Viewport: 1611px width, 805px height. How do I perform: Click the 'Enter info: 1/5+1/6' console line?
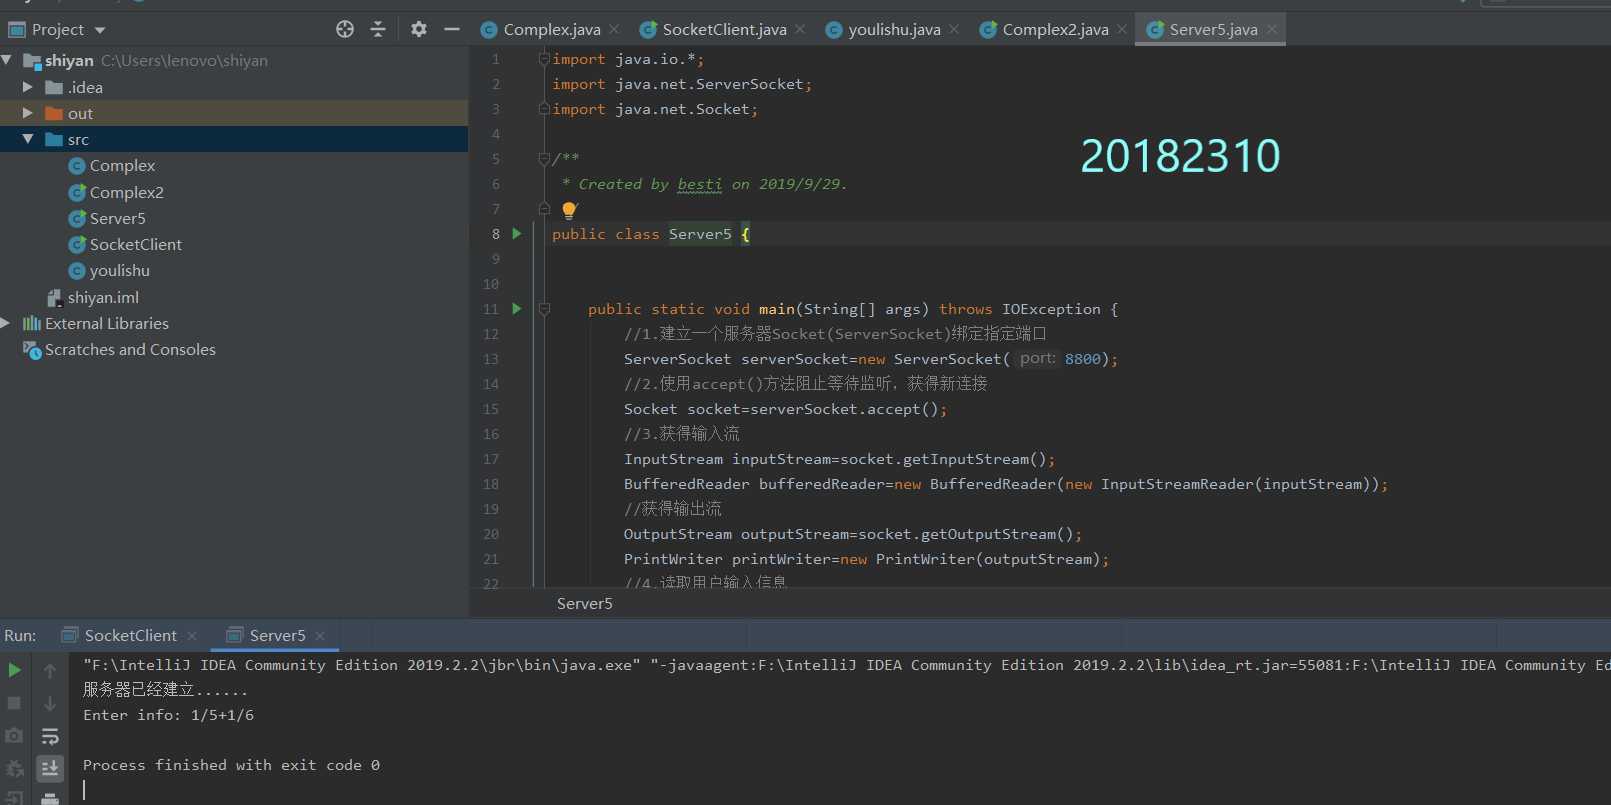pos(168,715)
